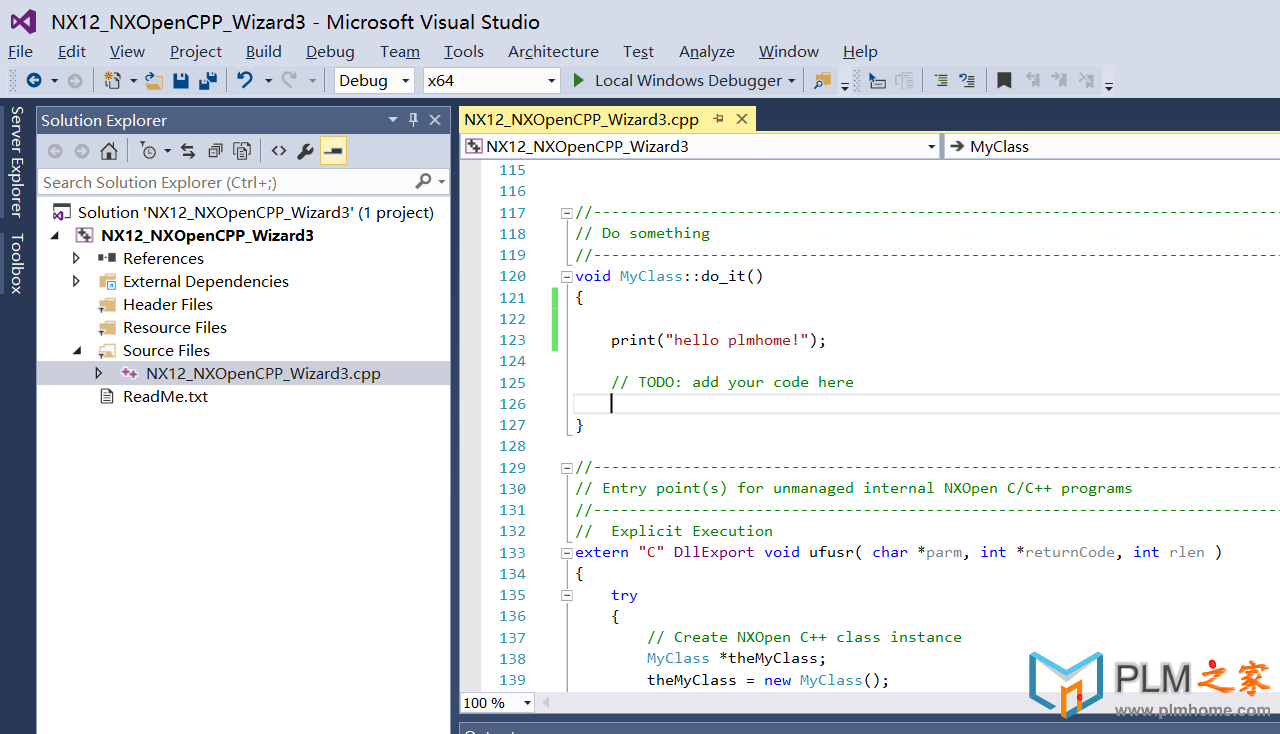Click the Save All toolbar icon
The width and height of the screenshot is (1280, 734).
(x=208, y=80)
